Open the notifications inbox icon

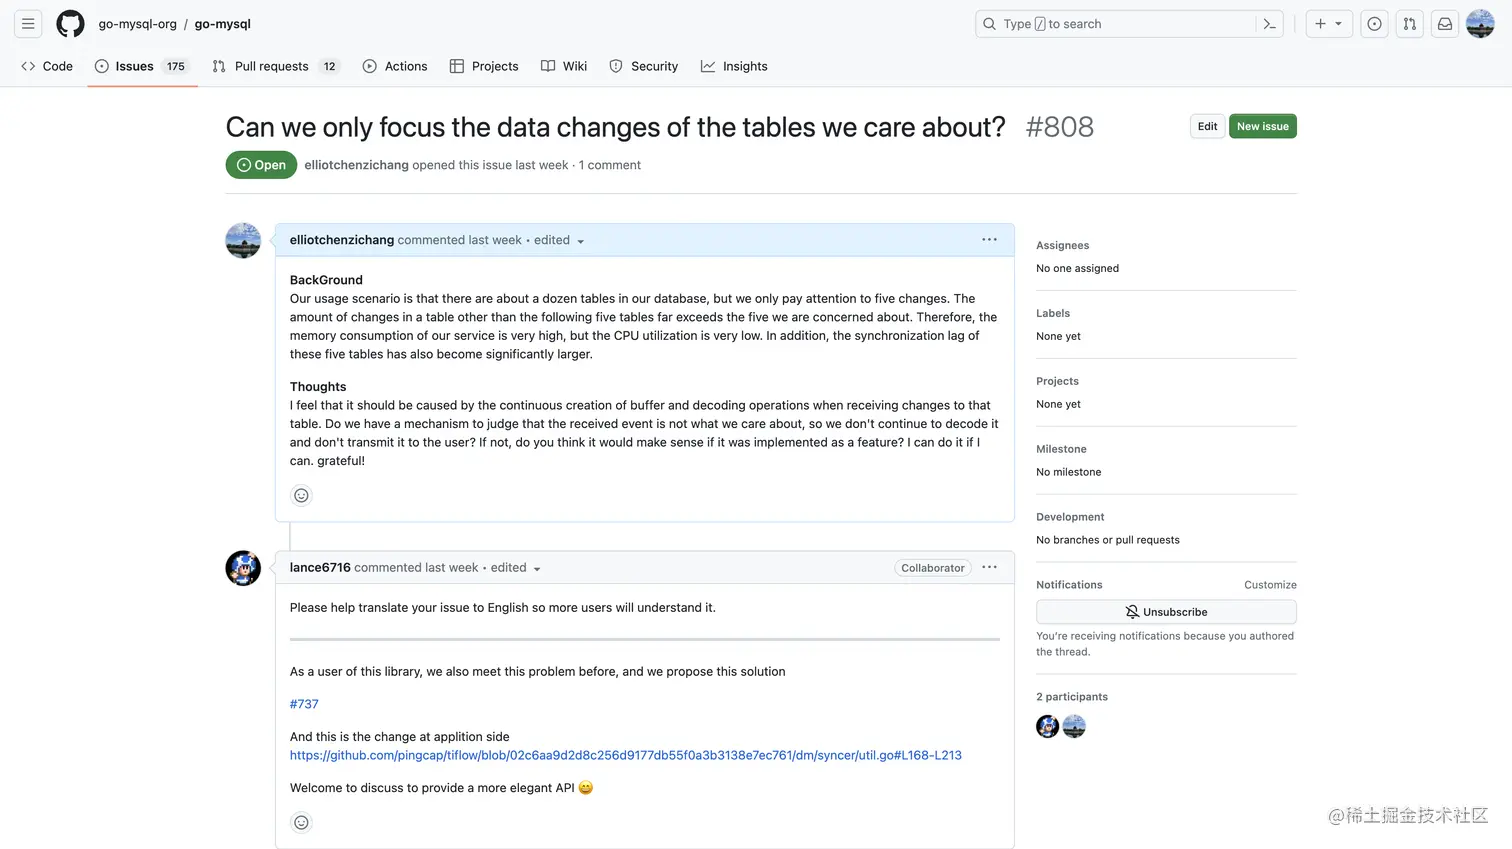tap(1444, 24)
